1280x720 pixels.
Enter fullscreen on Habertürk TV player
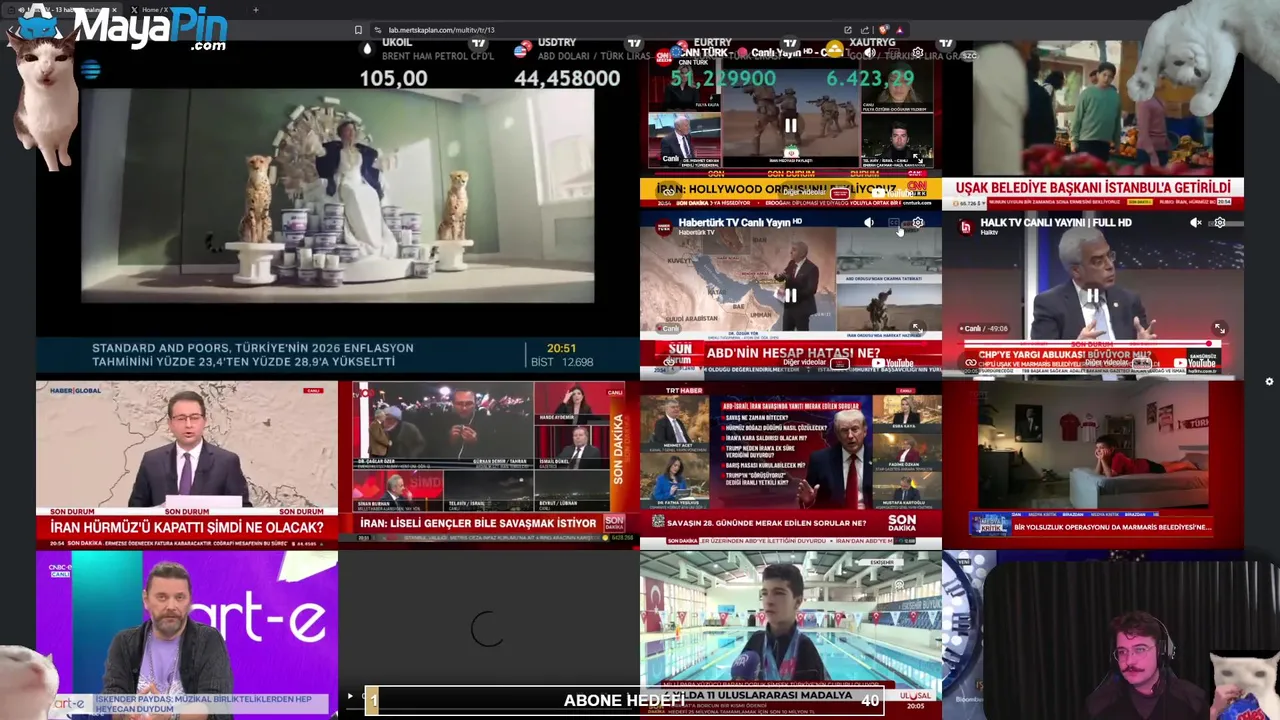pyautogui.click(x=918, y=328)
